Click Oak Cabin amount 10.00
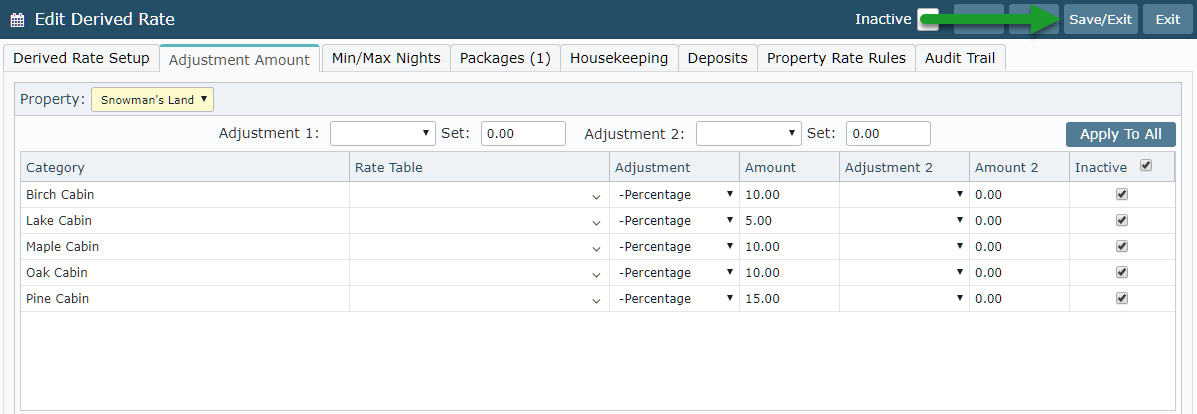1197x414 pixels. point(789,273)
